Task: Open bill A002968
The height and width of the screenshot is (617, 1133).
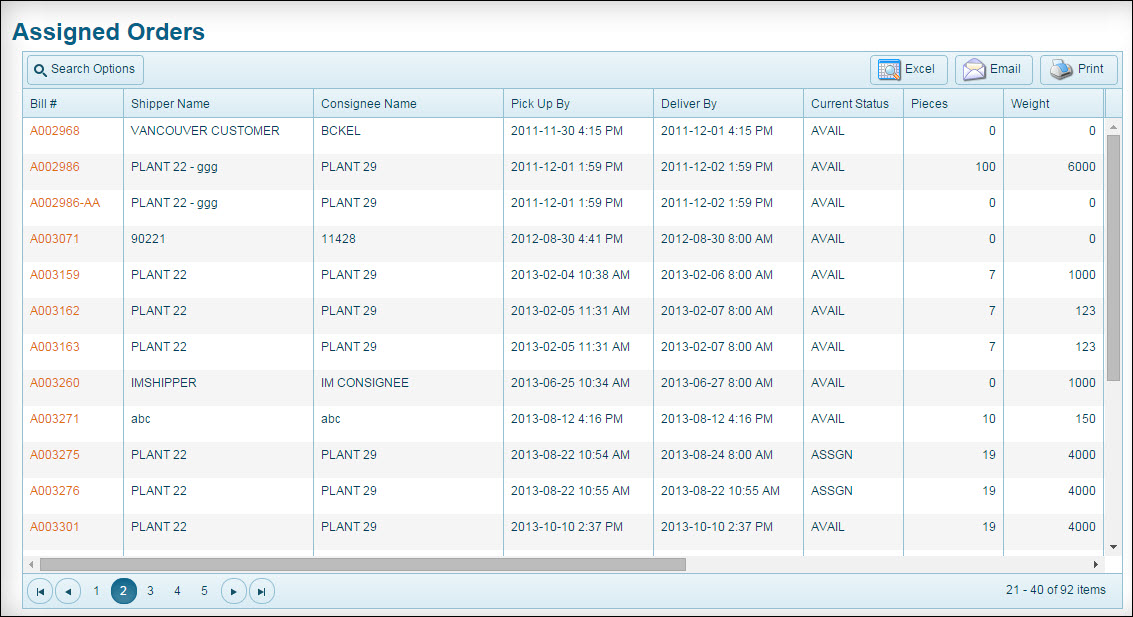Action: click(x=55, y=131)
